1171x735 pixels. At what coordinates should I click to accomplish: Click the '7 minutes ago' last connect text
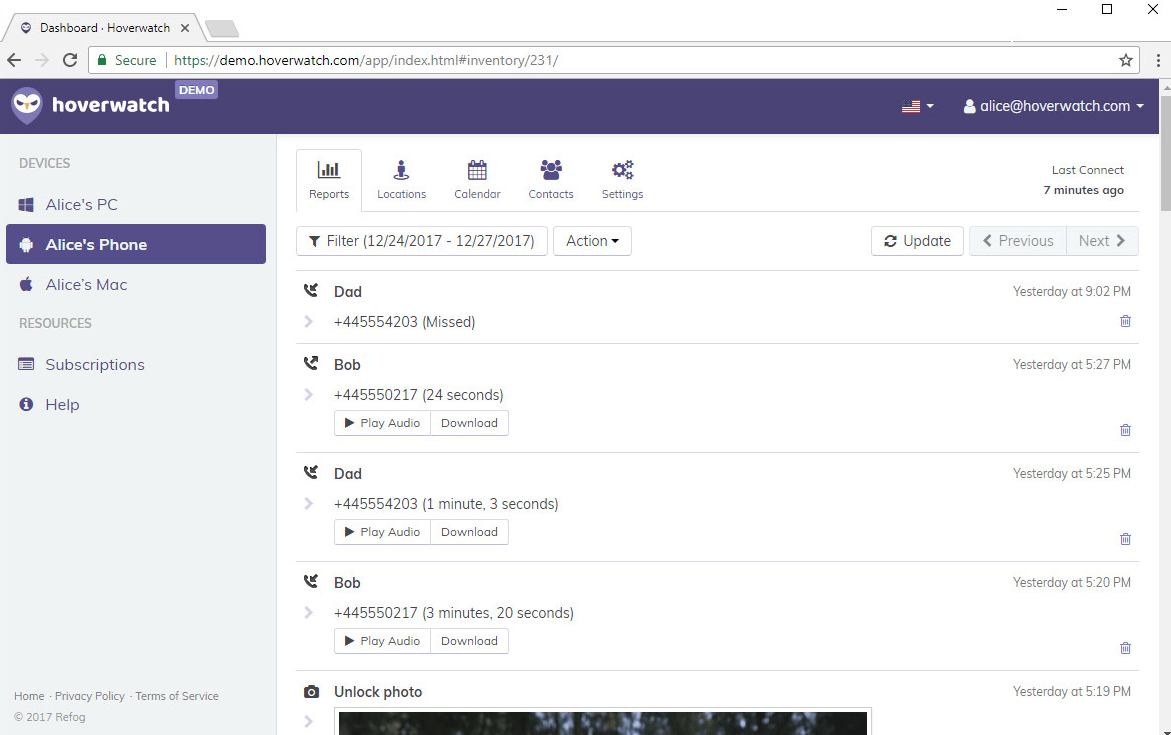pos(1084,190)
